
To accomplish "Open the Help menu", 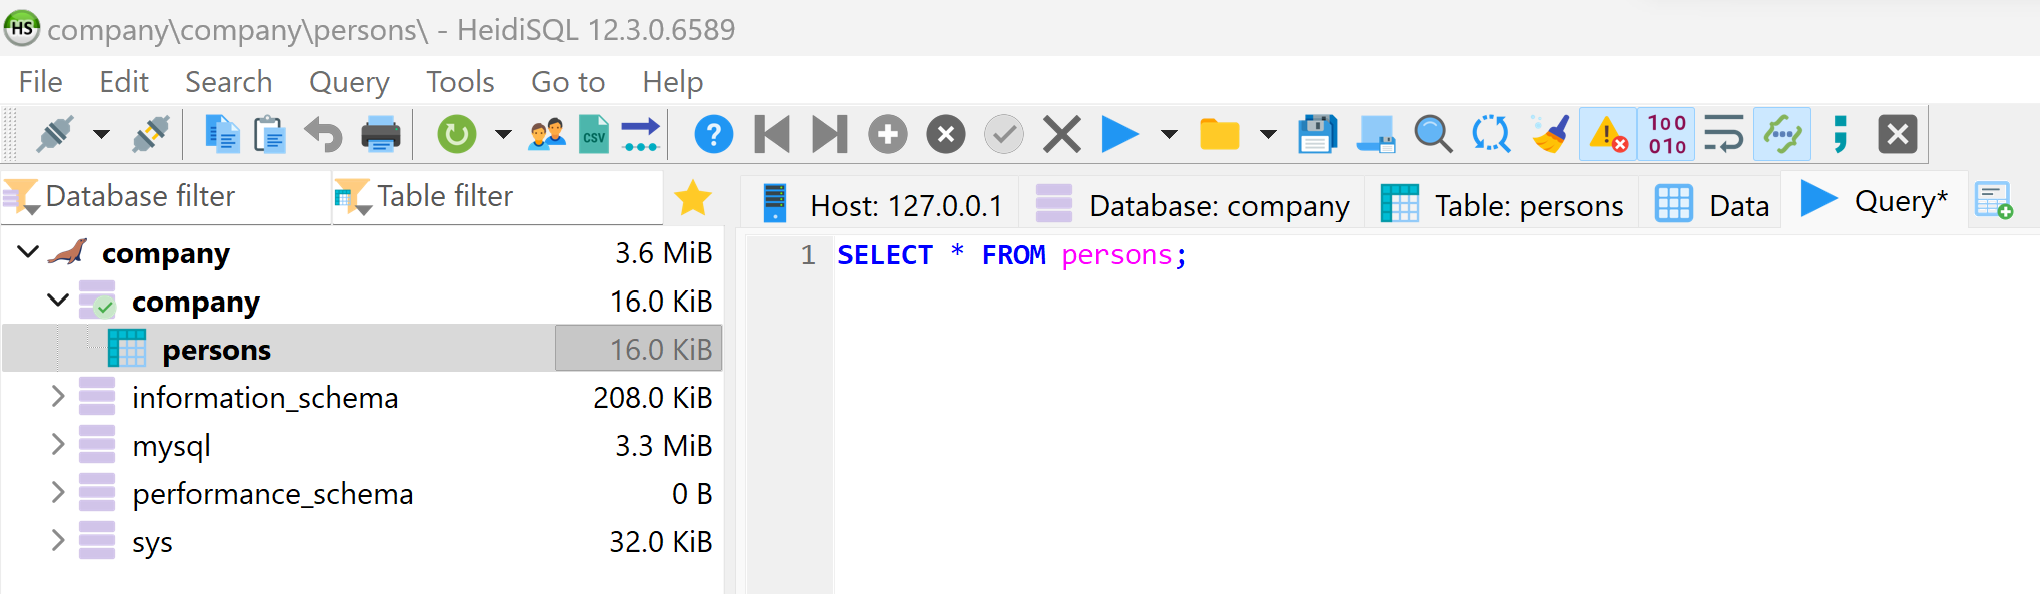I will point(673,82).
